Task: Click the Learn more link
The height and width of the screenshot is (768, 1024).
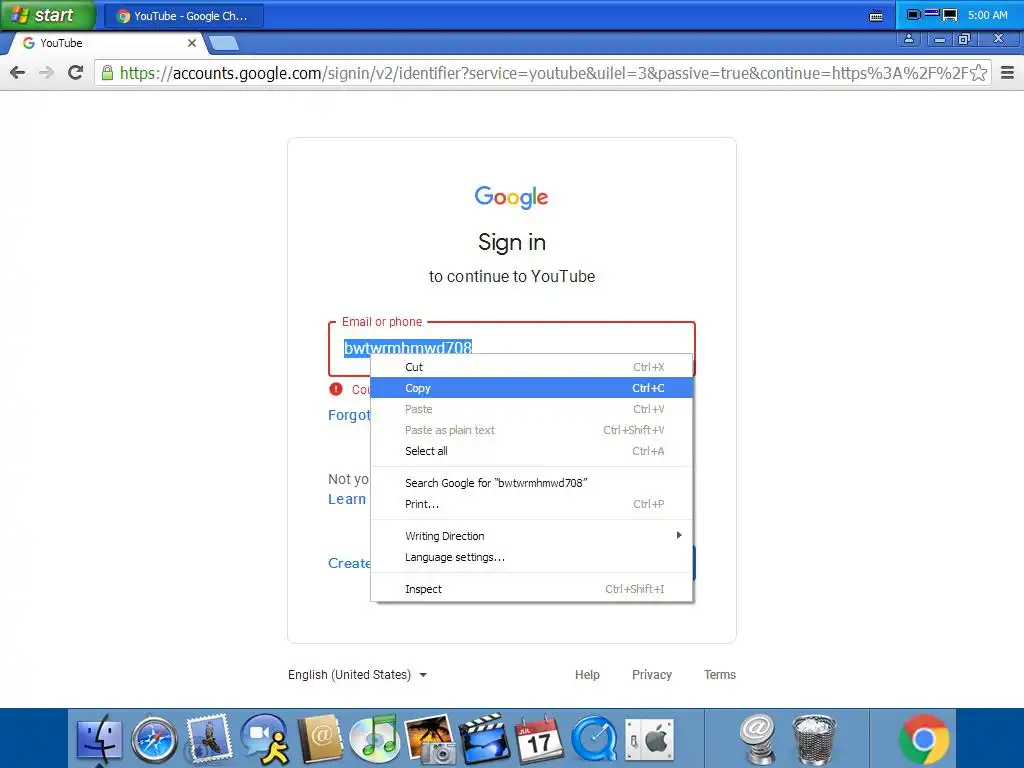Action: 347,499
